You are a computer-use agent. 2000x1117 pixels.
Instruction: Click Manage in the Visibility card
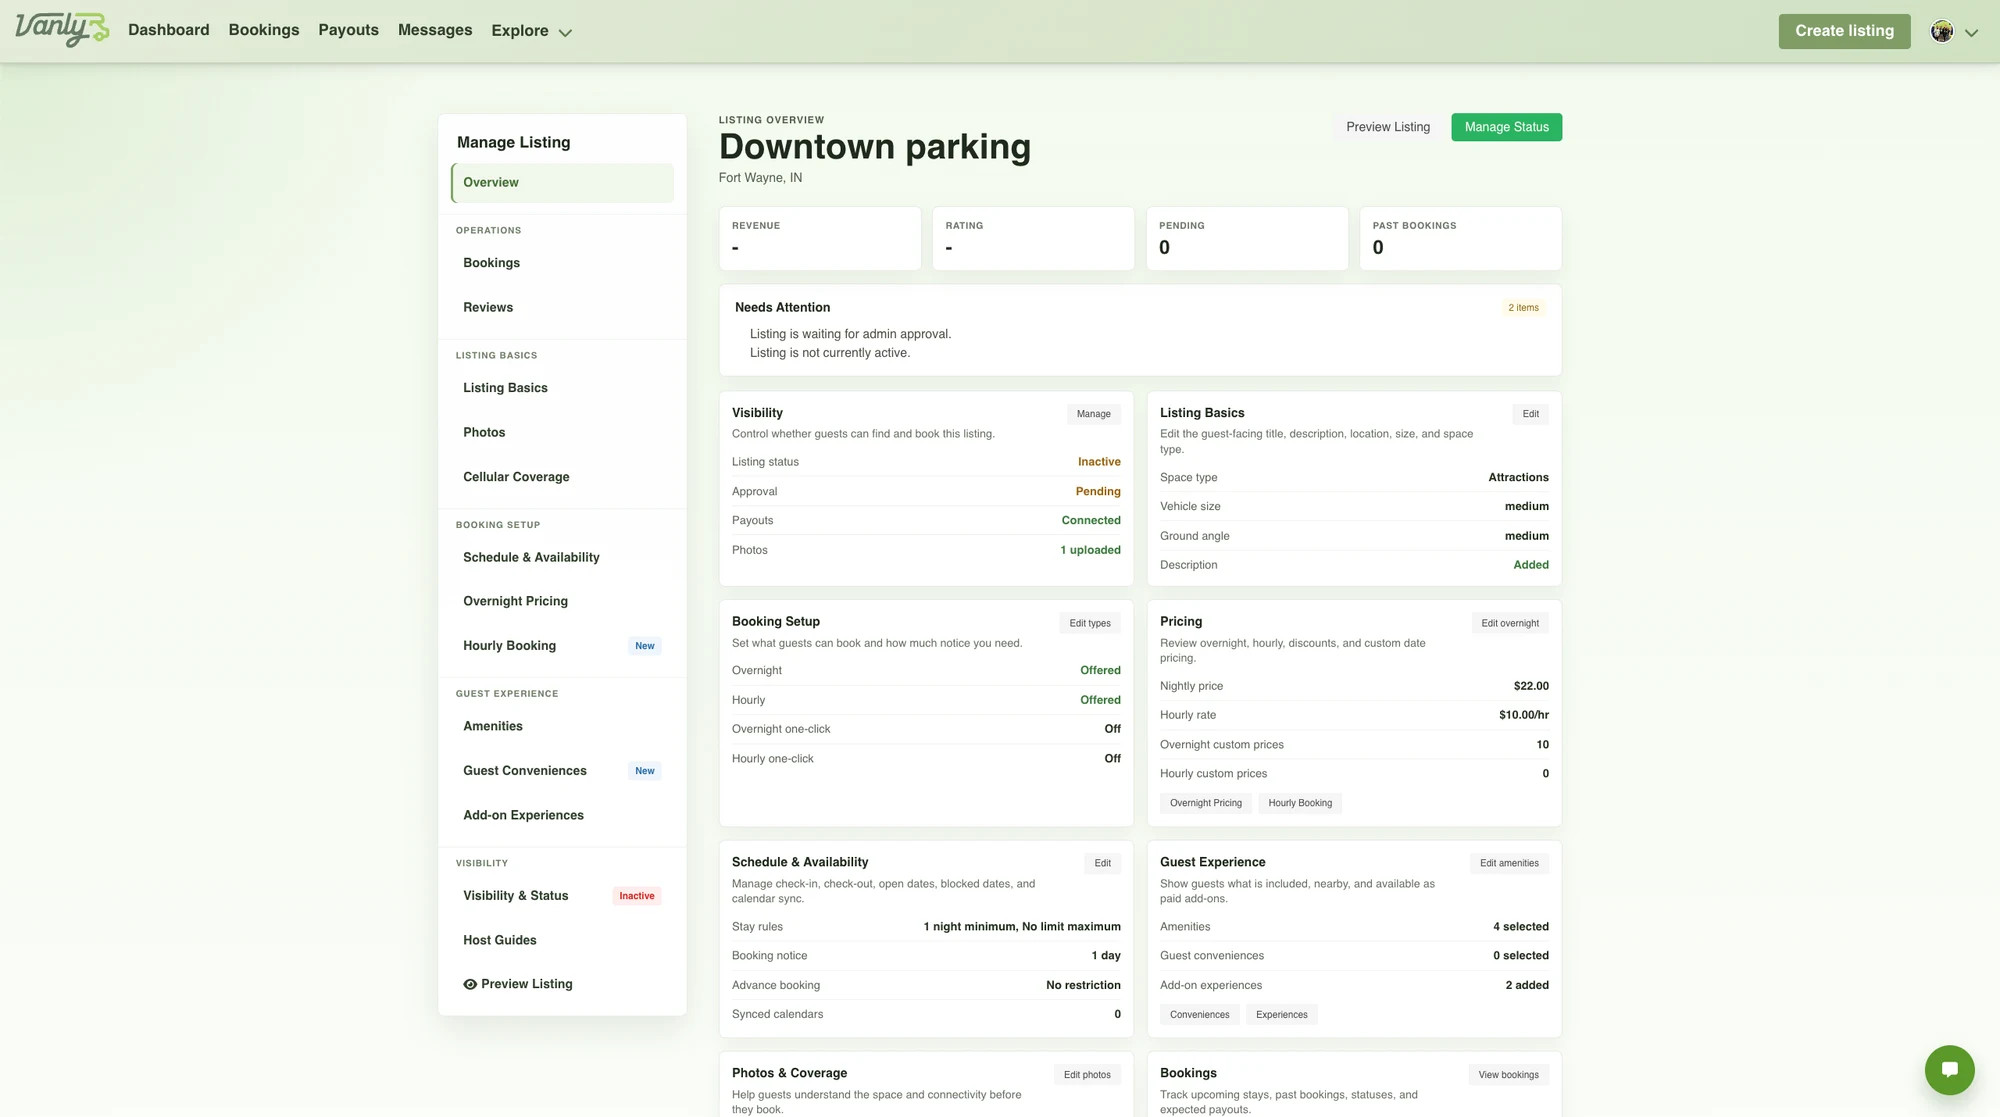pos(1093,414)
